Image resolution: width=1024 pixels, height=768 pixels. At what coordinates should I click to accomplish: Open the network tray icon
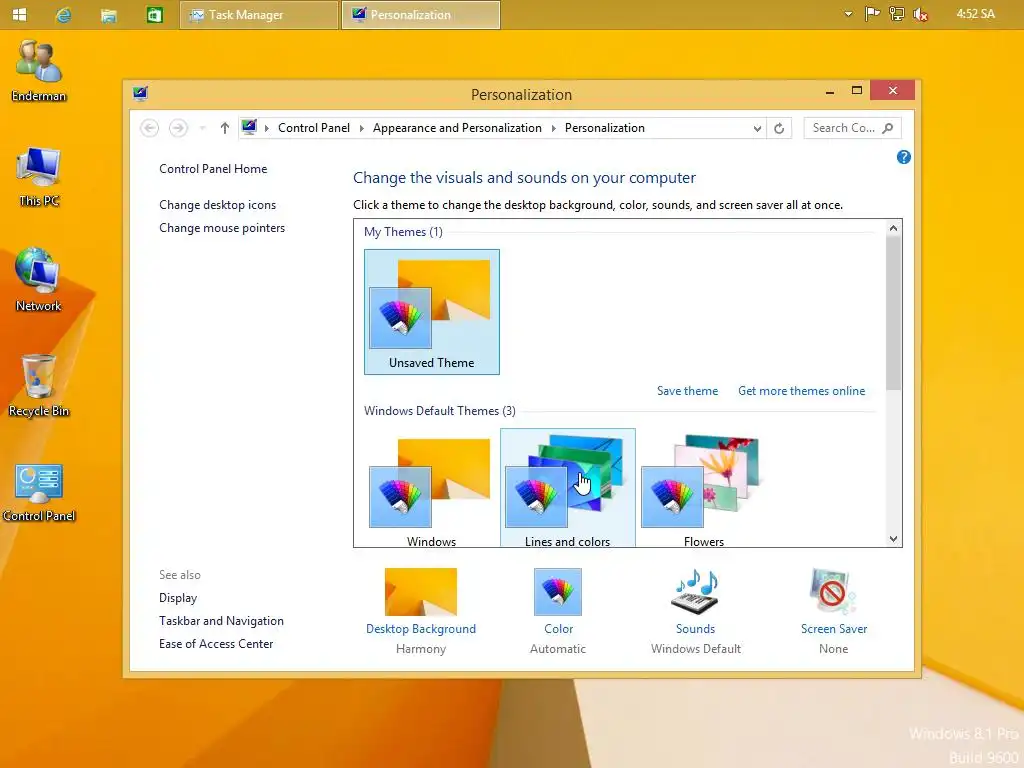(897, 14)
